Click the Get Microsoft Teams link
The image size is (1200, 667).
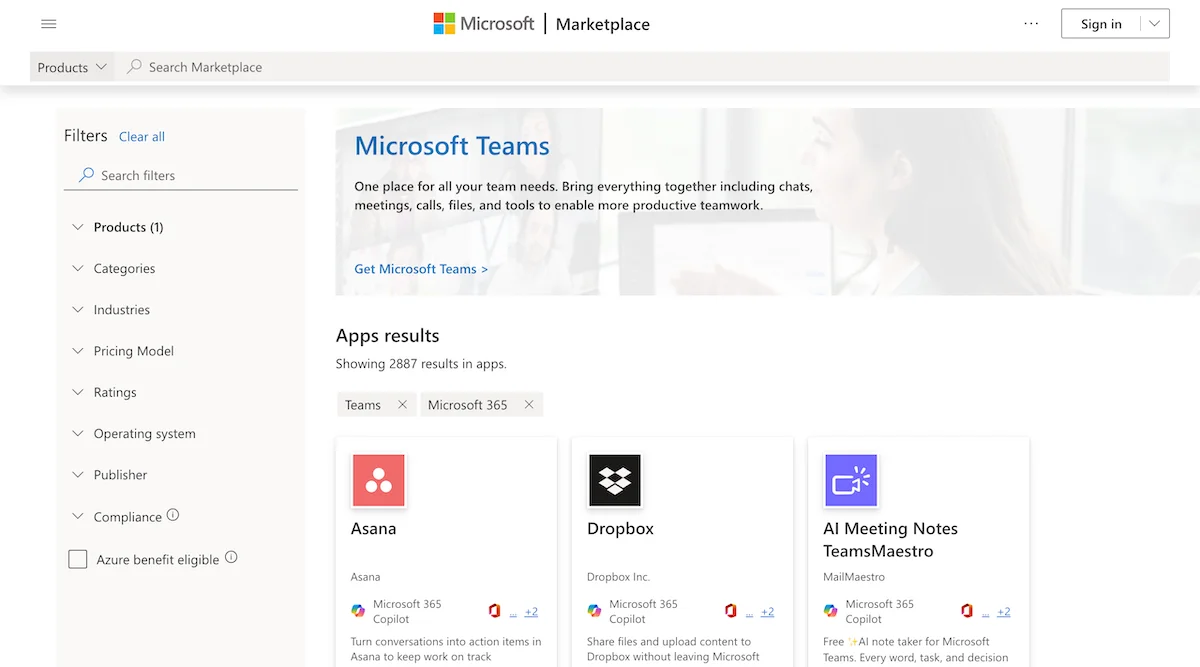[421, 268]
